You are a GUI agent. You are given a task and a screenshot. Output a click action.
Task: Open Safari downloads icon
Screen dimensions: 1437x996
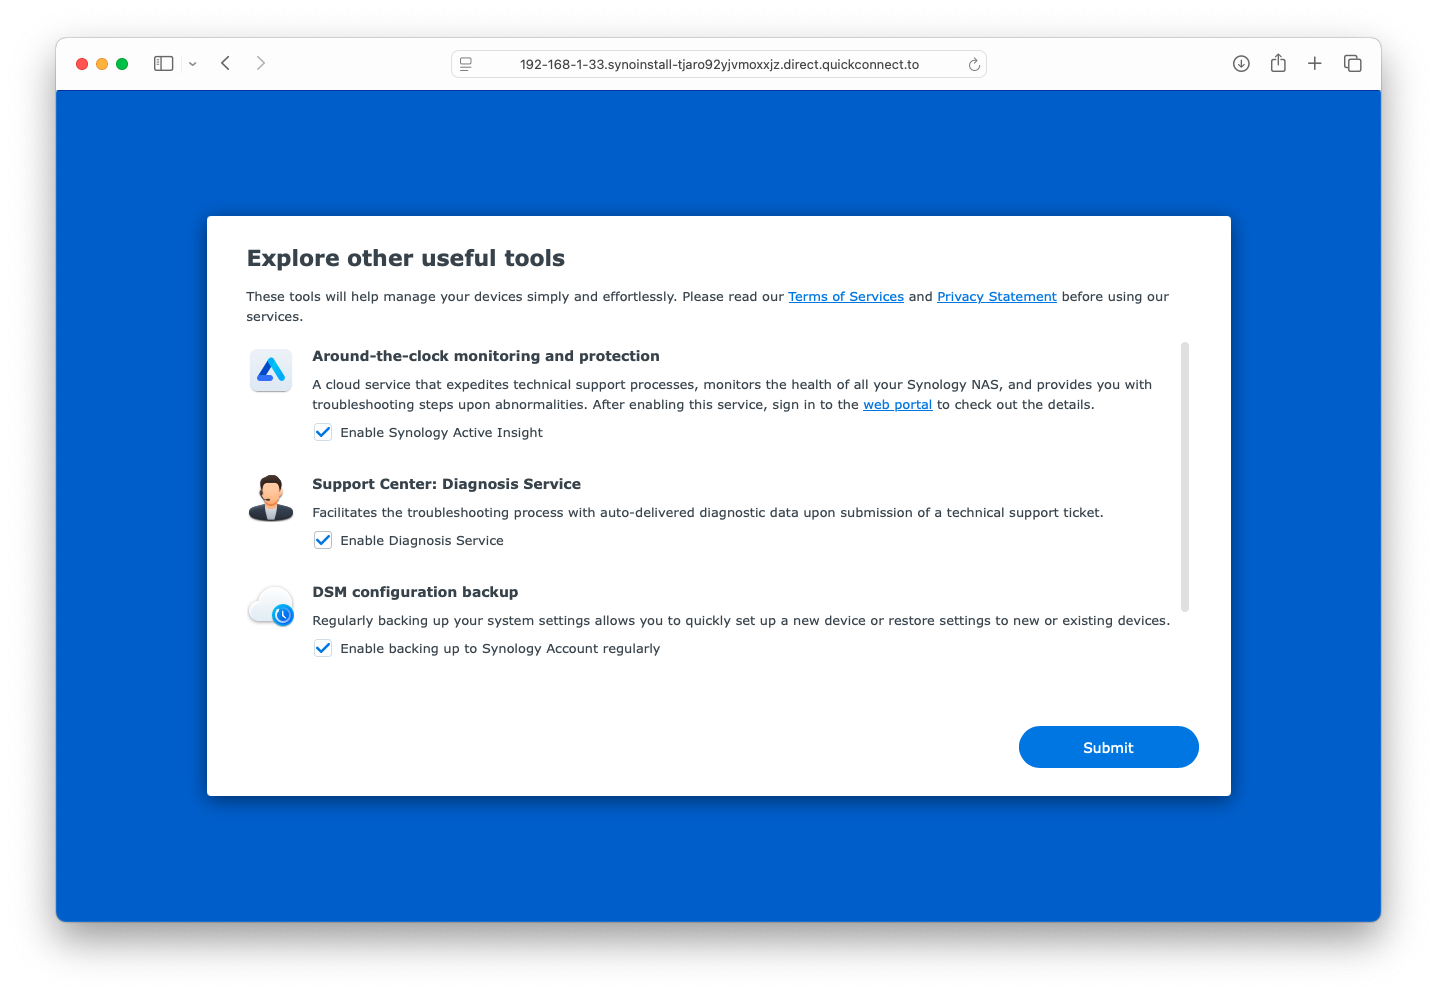click(1241, 64)
